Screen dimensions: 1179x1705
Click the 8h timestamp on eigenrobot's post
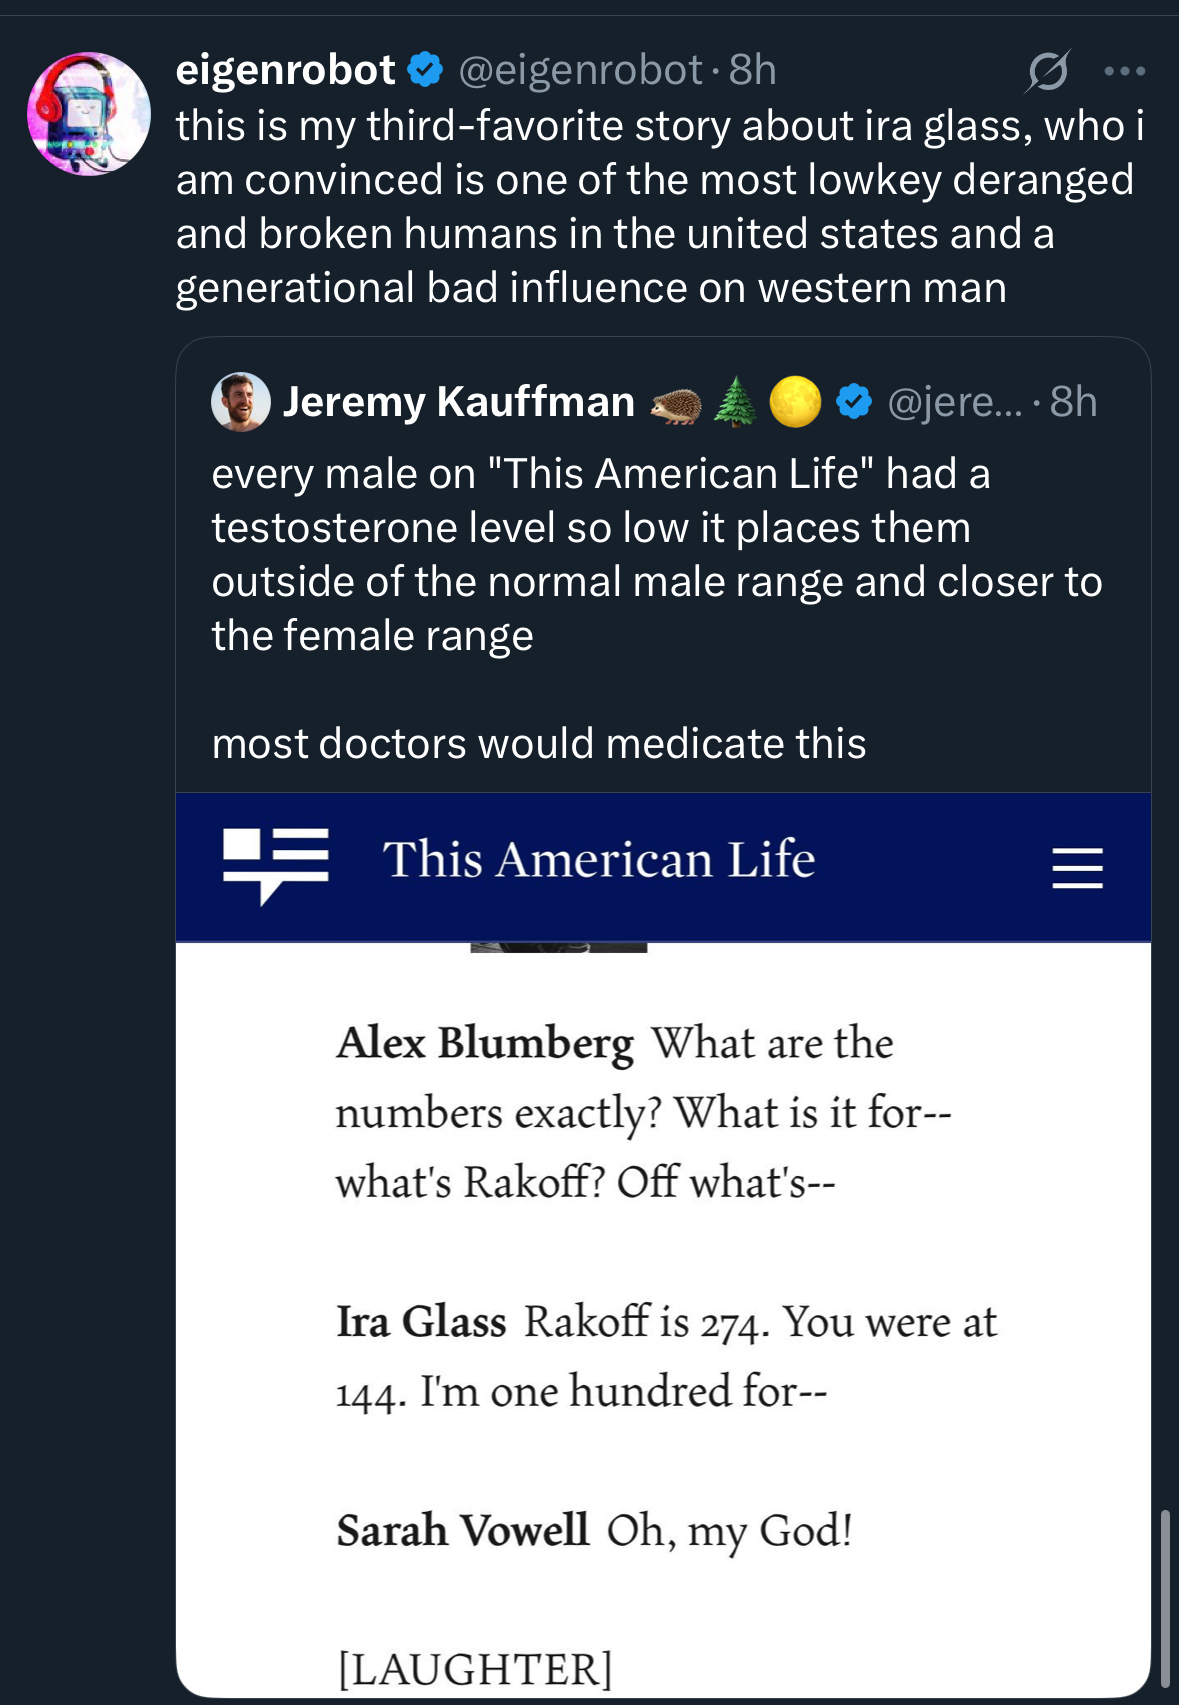click(x=753, y=70)
